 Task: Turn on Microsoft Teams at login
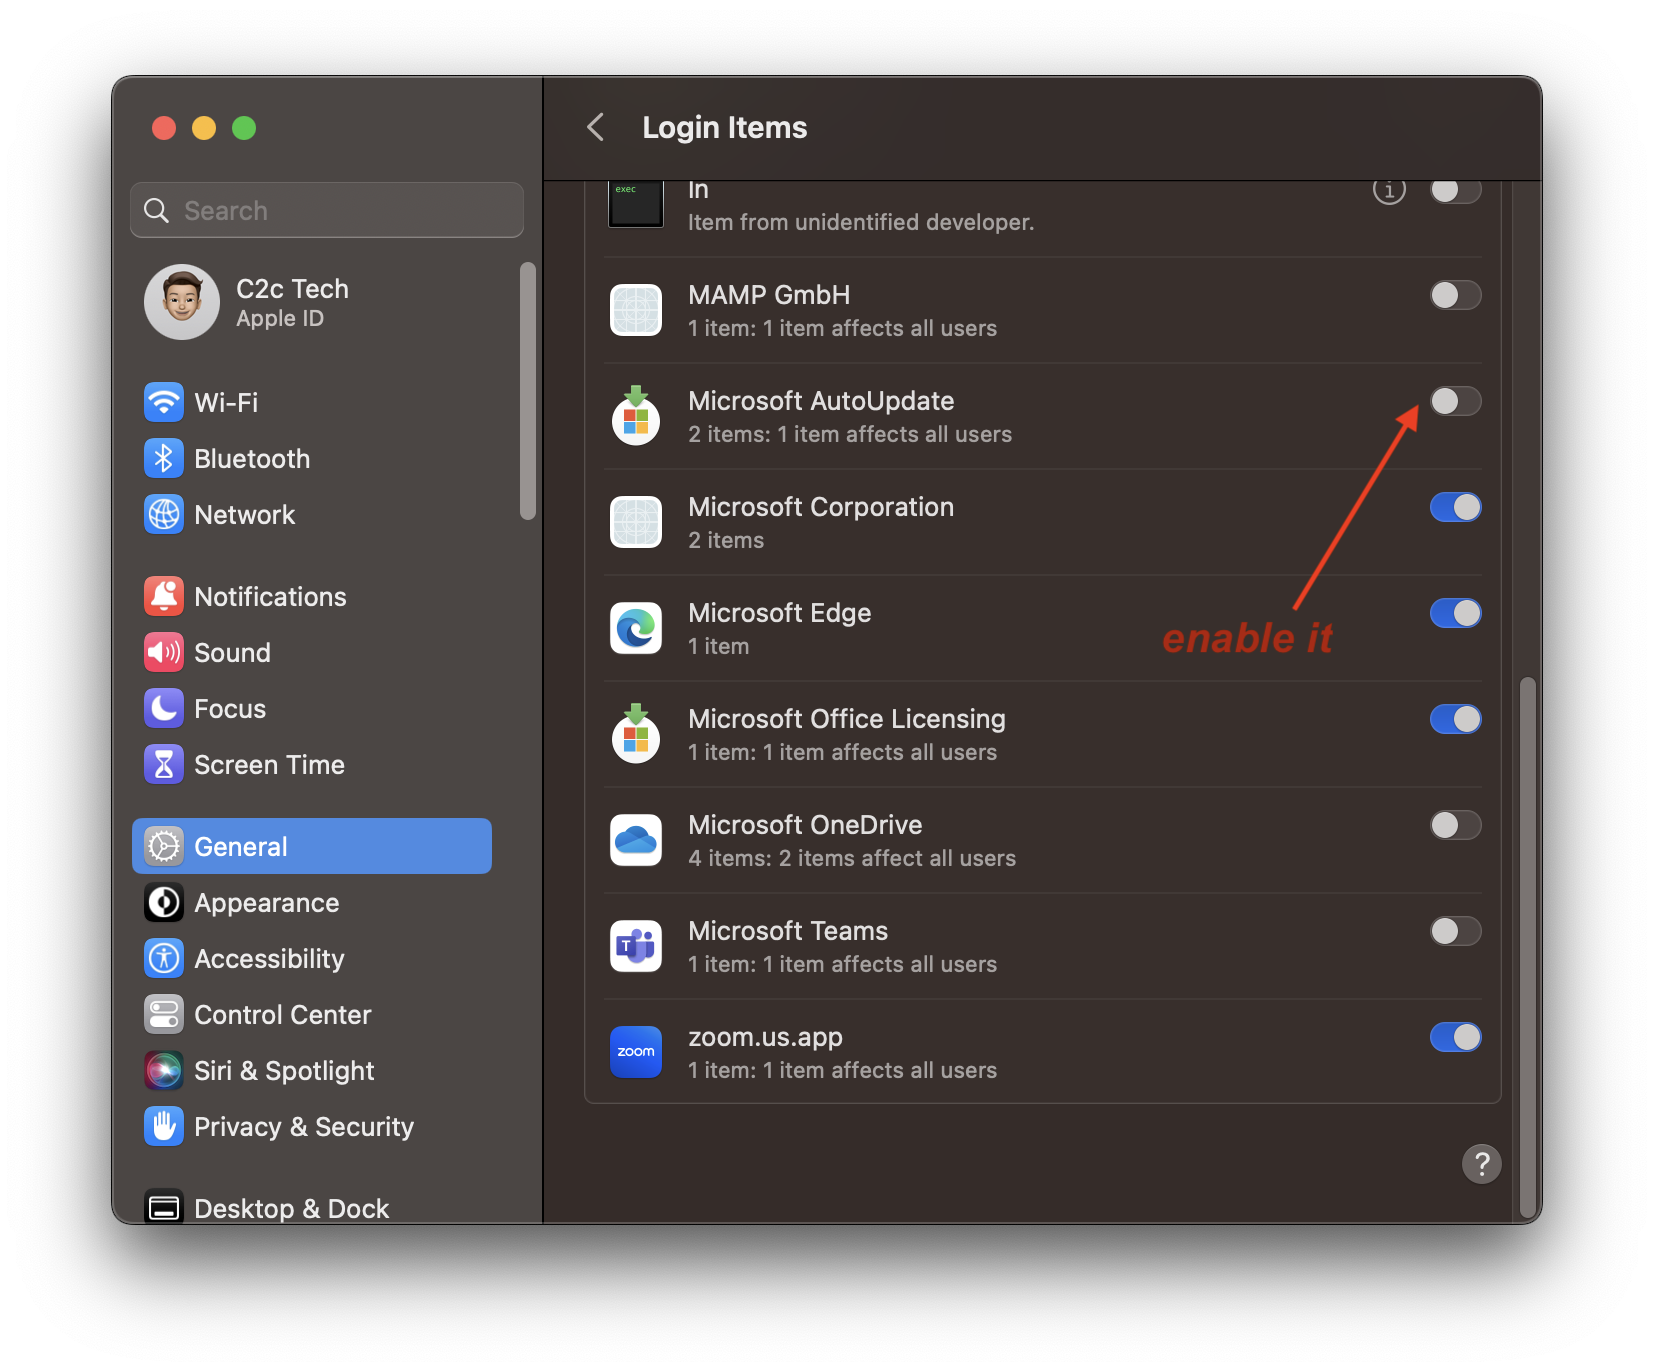pyautogui.click(x=1456, y=931)
